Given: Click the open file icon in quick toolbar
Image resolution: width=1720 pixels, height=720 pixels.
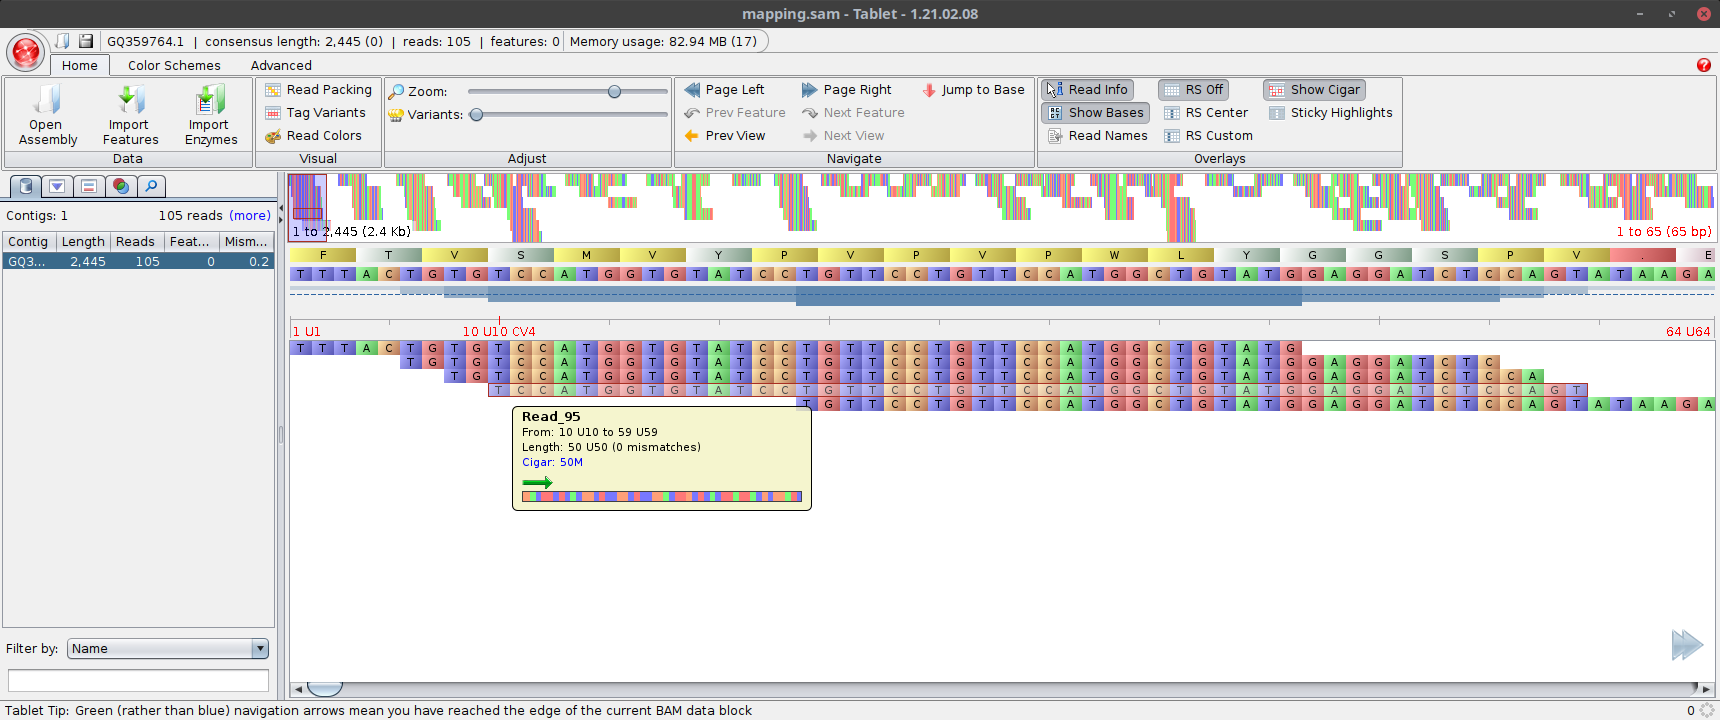Looking at the screenshot, I should 63,41.
